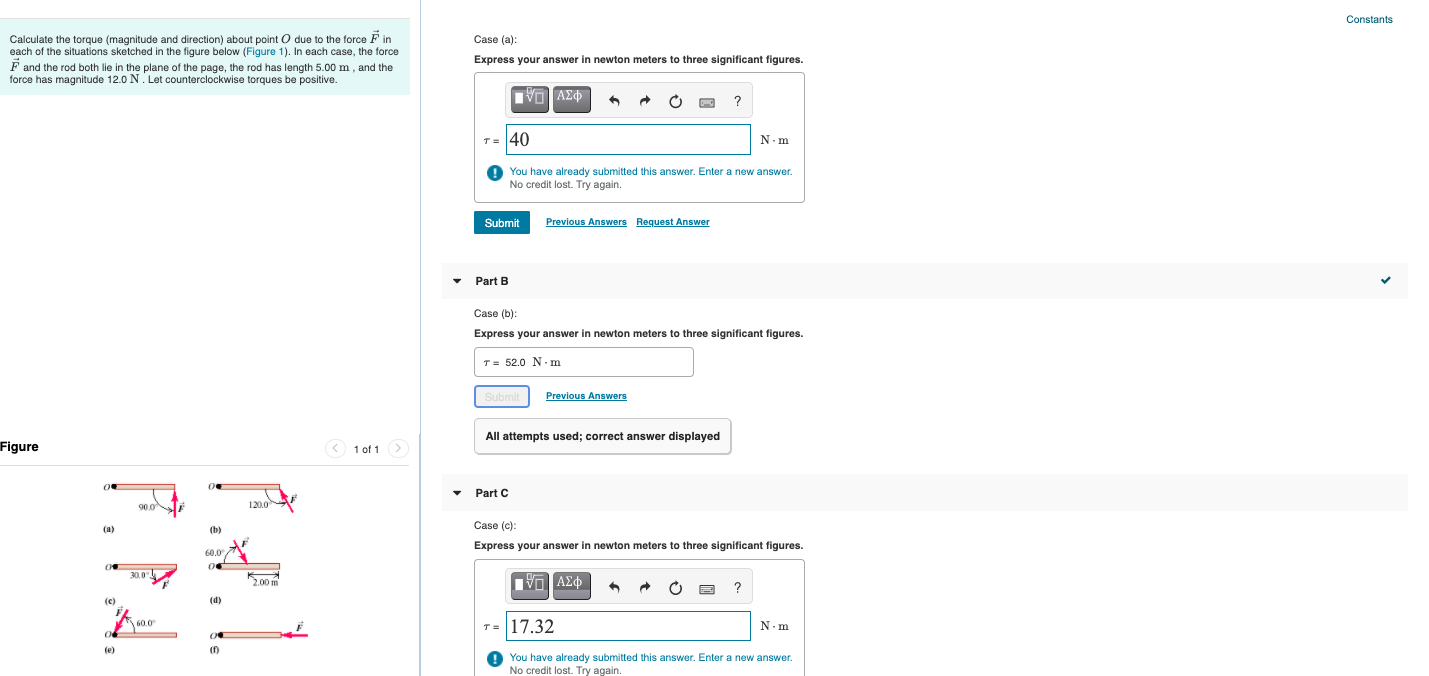Click the undo arrow in Part A equation toolbar
Screen dimensions: 1429x676
(615, 100)
